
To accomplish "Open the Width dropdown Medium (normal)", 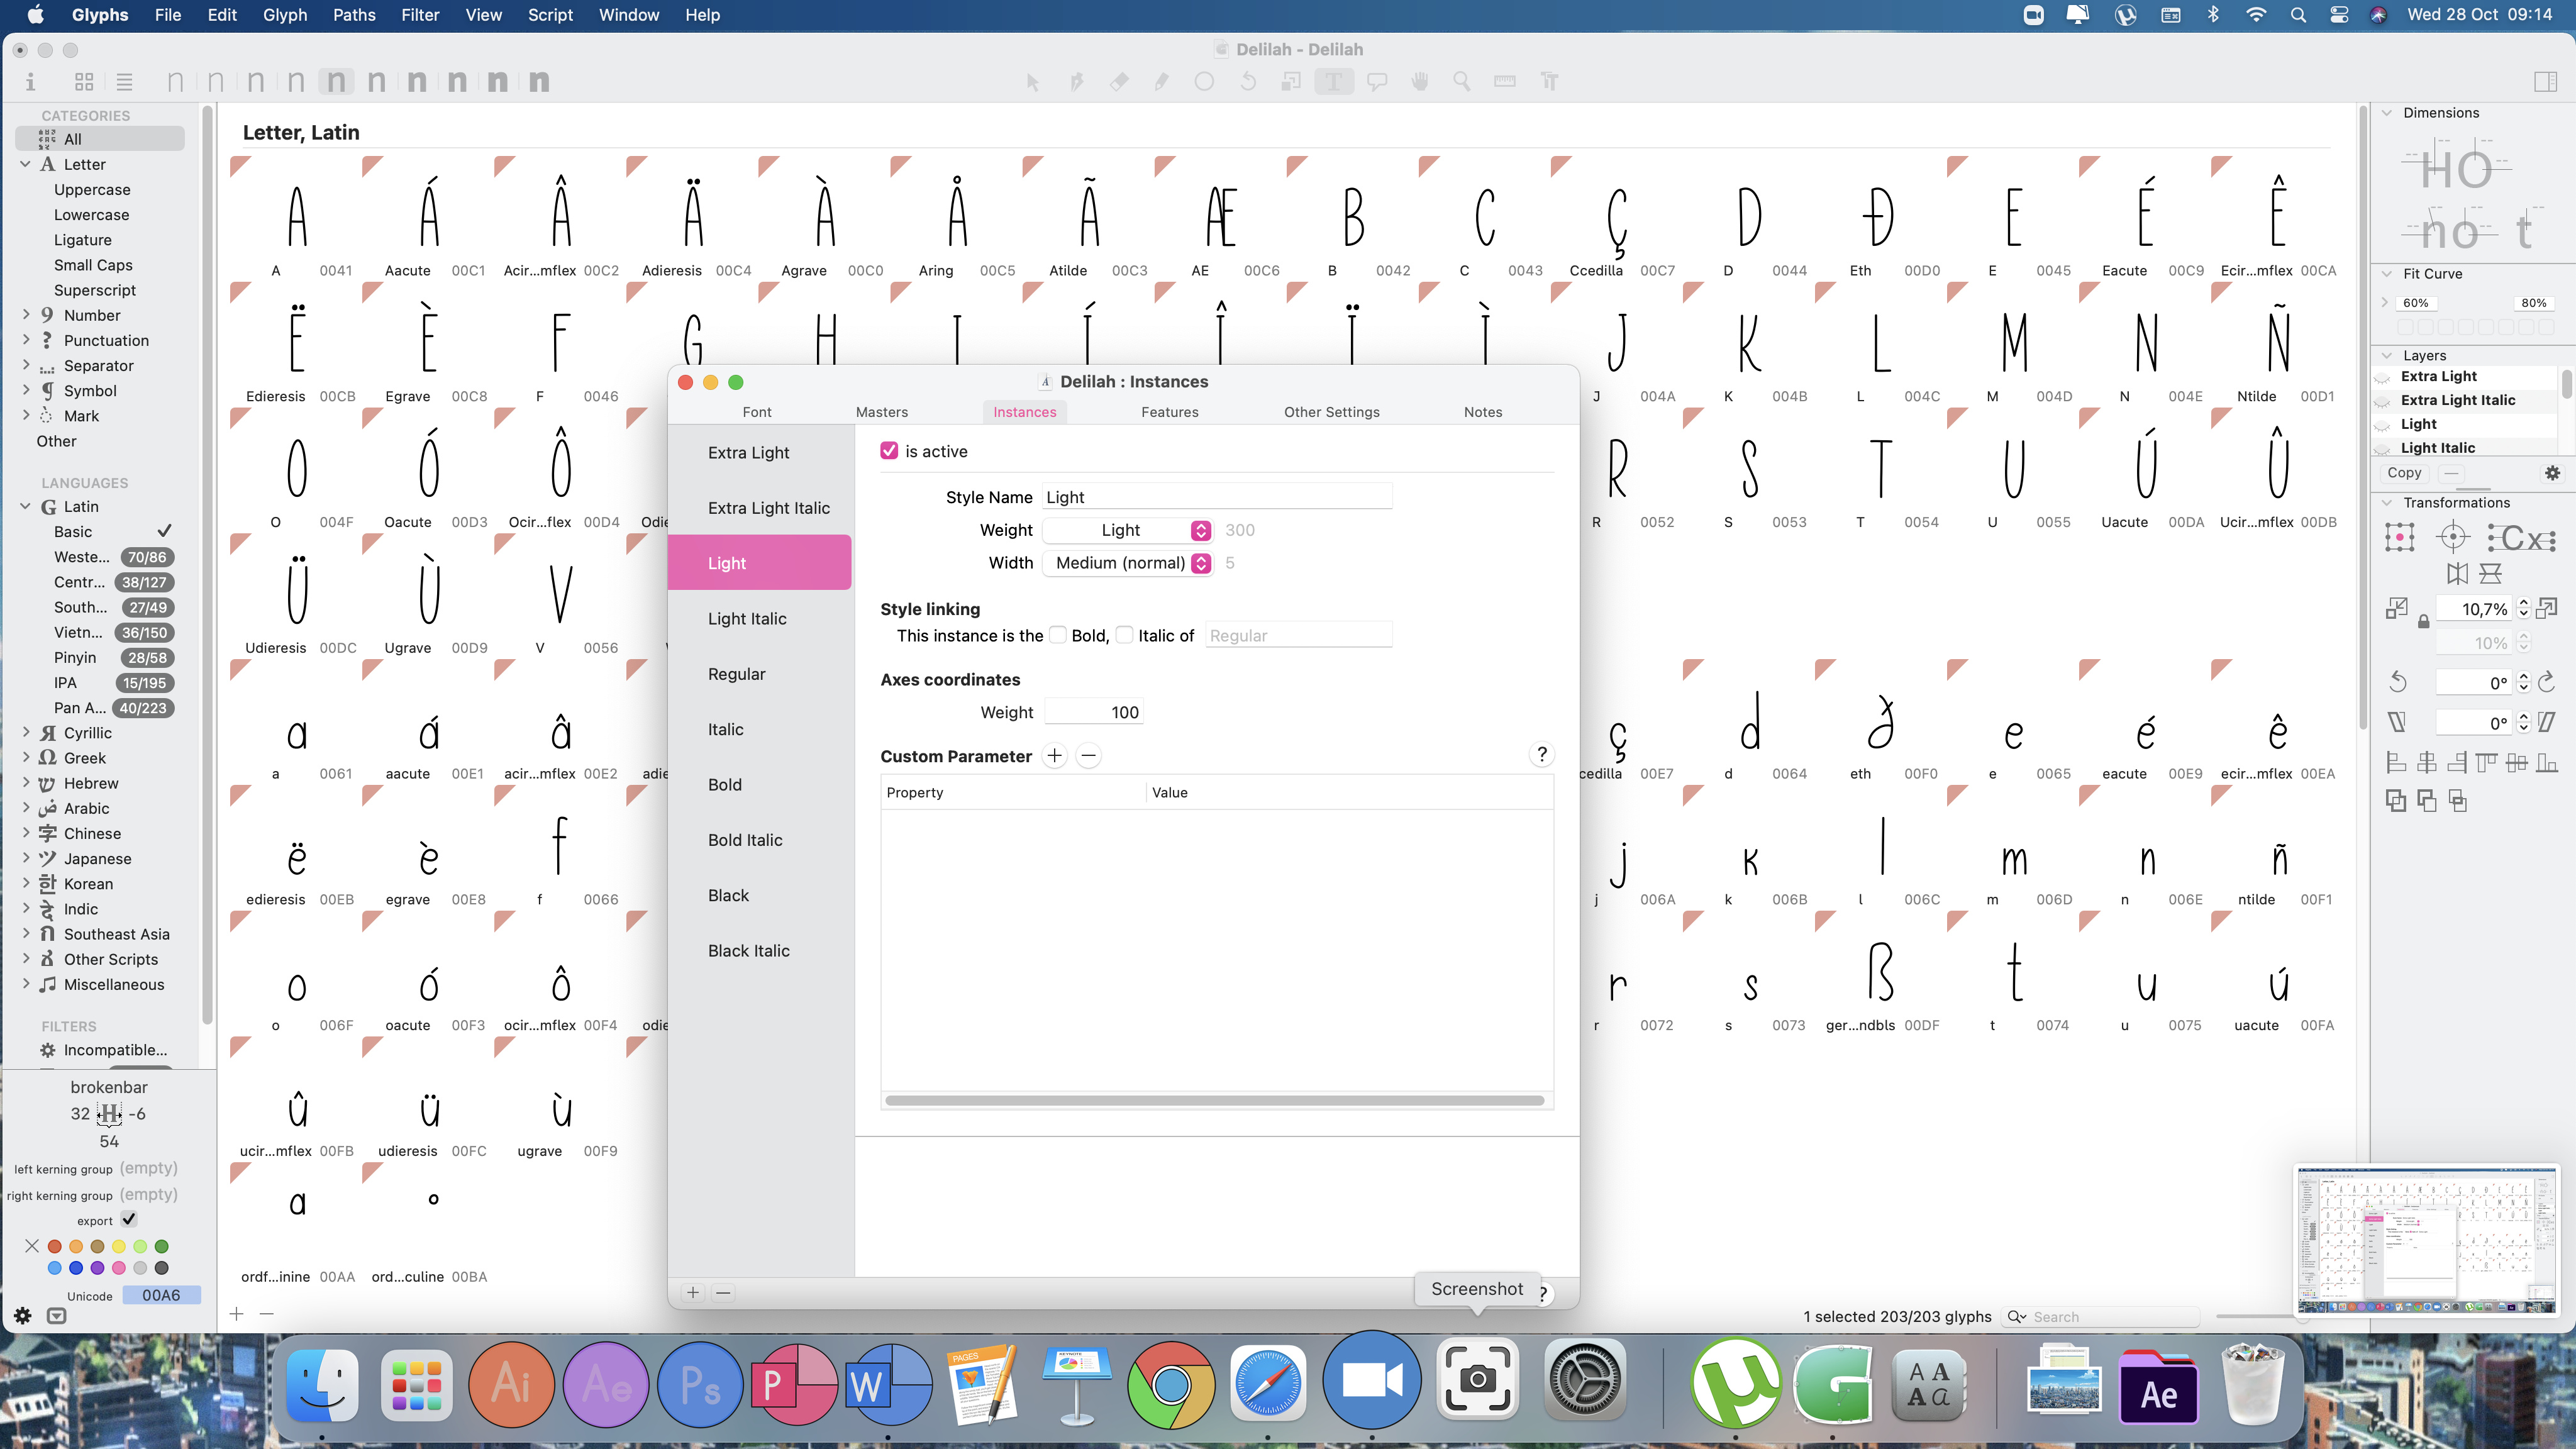I will coord(1127,563).
